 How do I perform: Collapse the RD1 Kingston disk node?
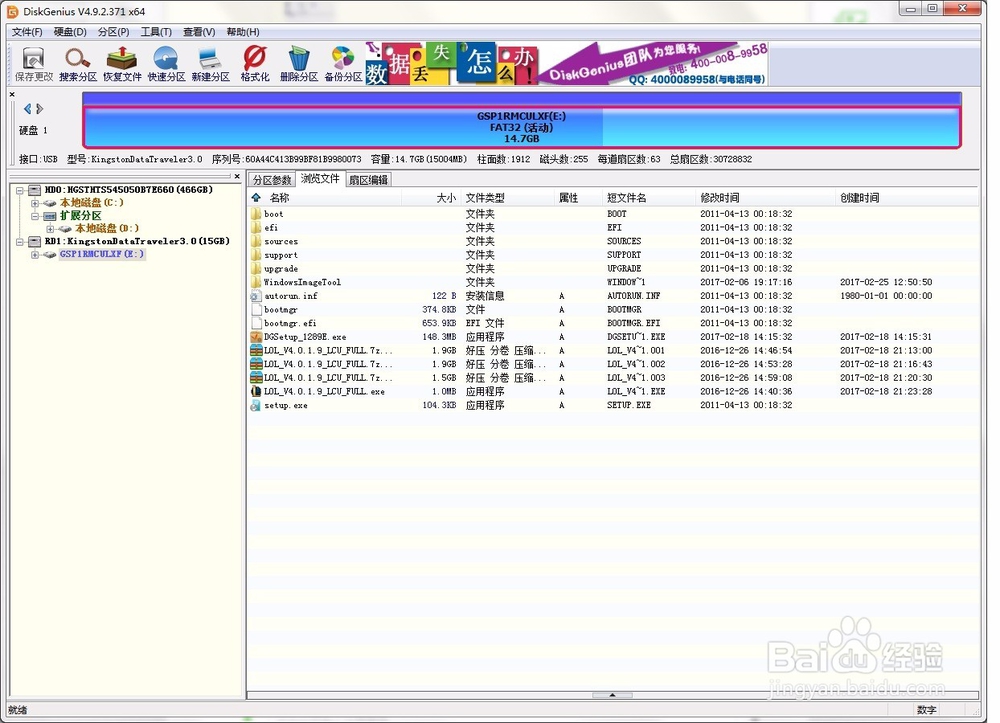(x=20, y=242)
